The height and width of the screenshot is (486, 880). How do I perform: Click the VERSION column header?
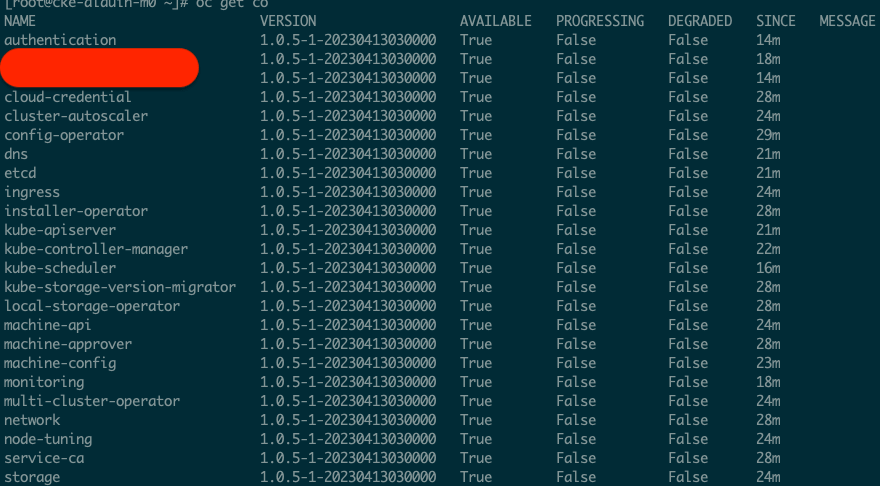[288, 21]
